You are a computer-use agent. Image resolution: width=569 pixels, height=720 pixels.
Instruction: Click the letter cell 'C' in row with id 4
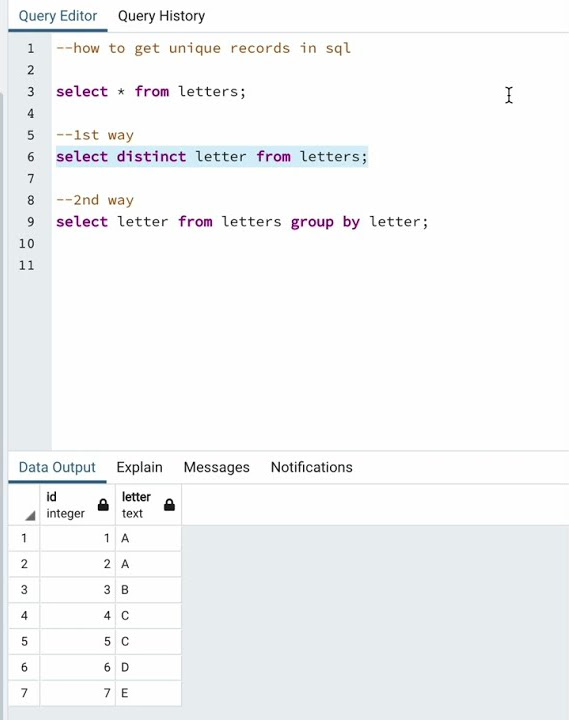148,615
